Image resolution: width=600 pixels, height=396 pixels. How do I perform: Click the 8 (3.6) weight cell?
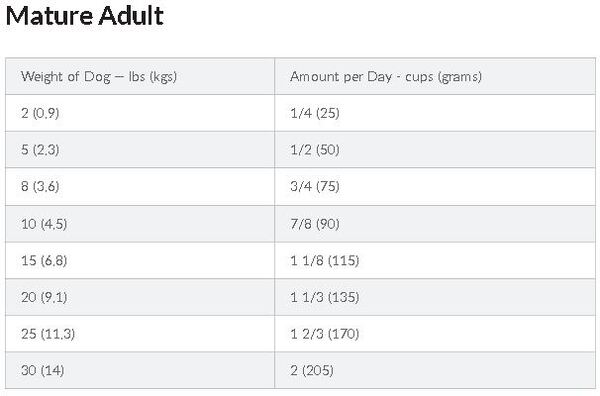click(140, 186)
